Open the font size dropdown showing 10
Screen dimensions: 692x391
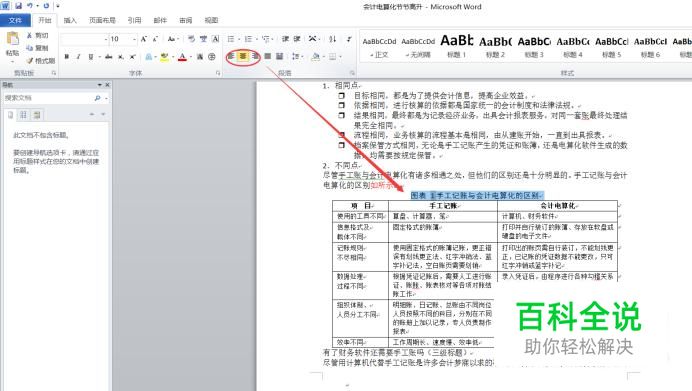point(135,39)
